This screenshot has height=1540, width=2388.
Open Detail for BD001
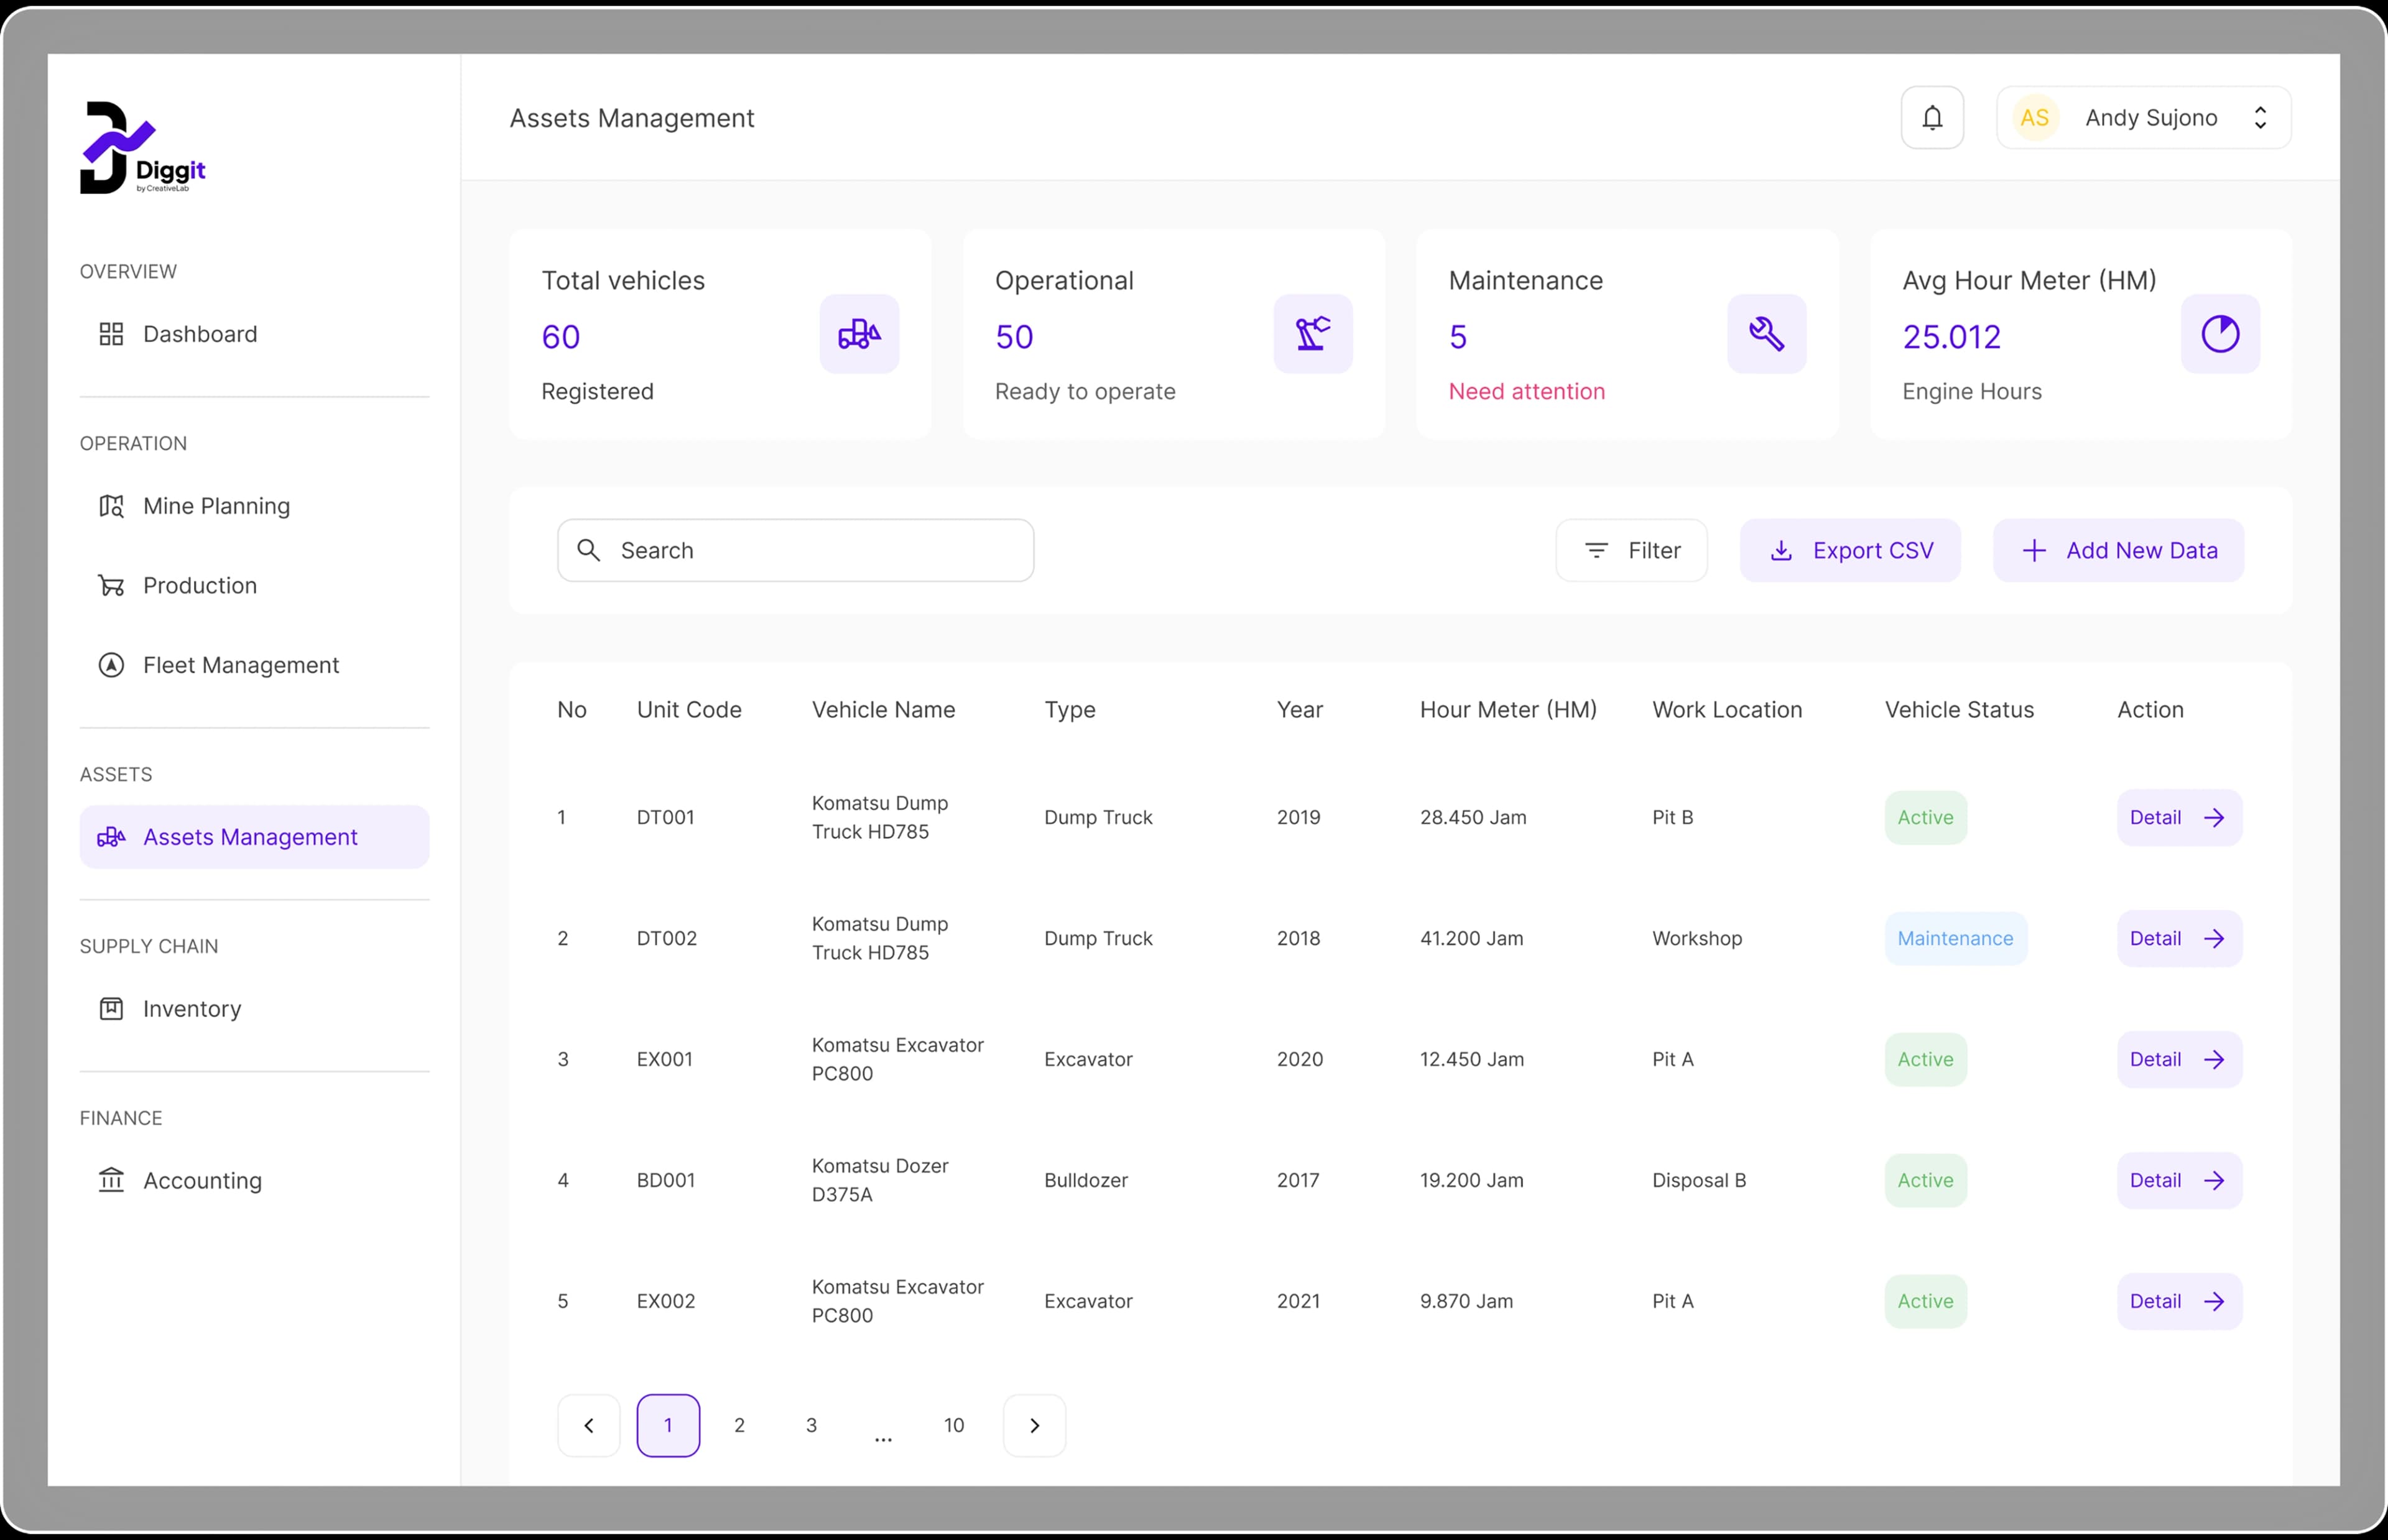click(x=2179, y=1181)
